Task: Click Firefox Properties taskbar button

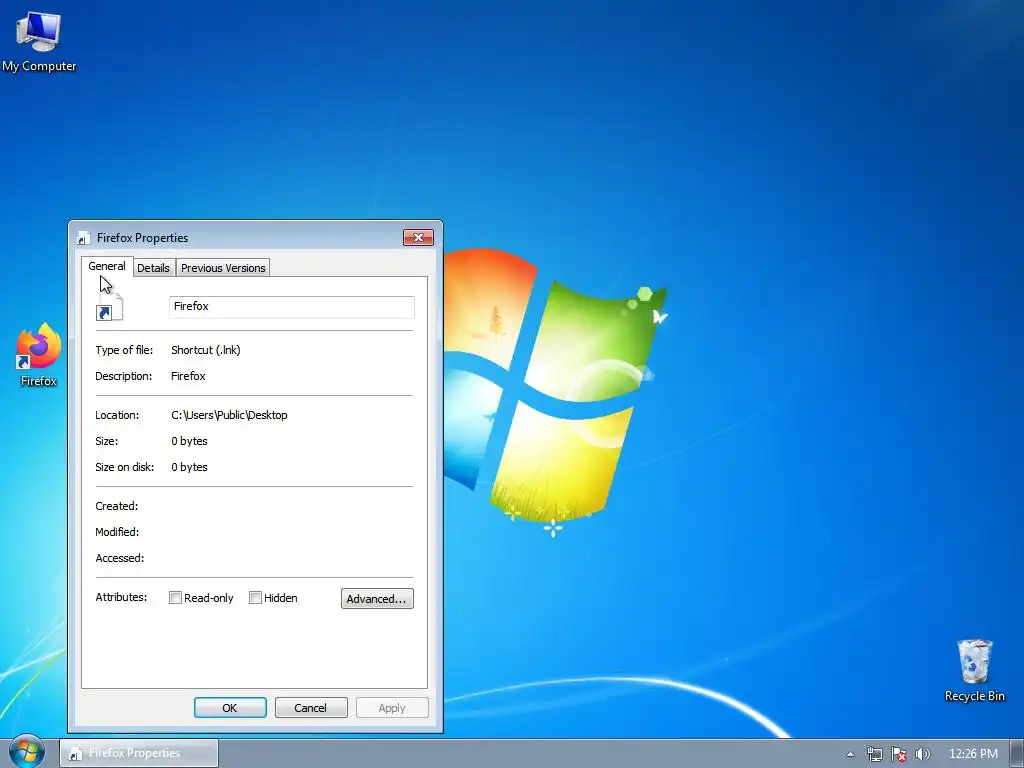Action: [x=139, y=753]
